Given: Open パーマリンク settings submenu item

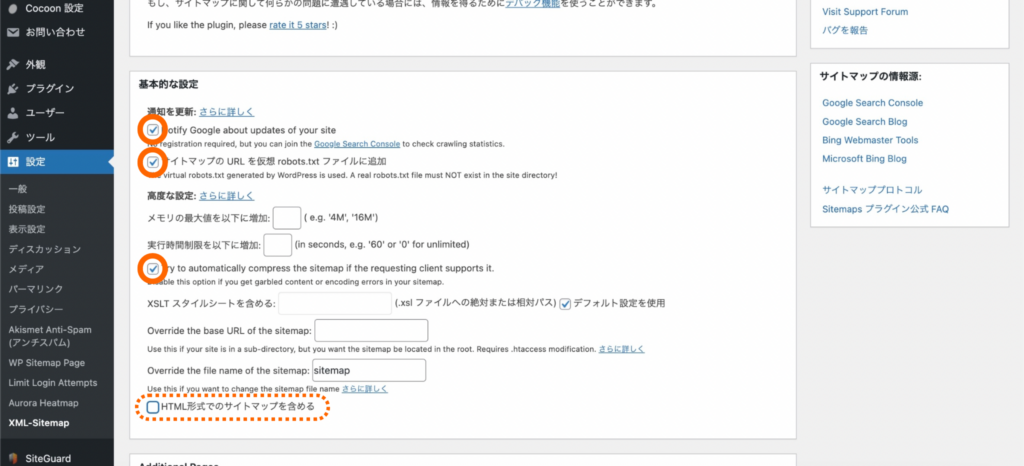Looking at the screenshot, I should [36, 288].
